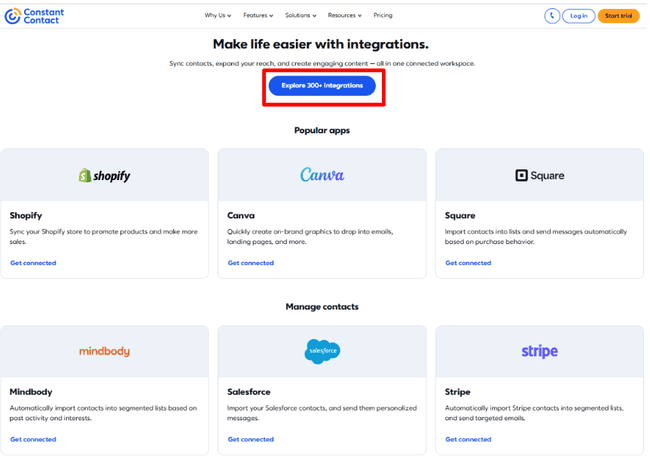
Task: Click the Stripe logo image
Action: pos(541,352)
